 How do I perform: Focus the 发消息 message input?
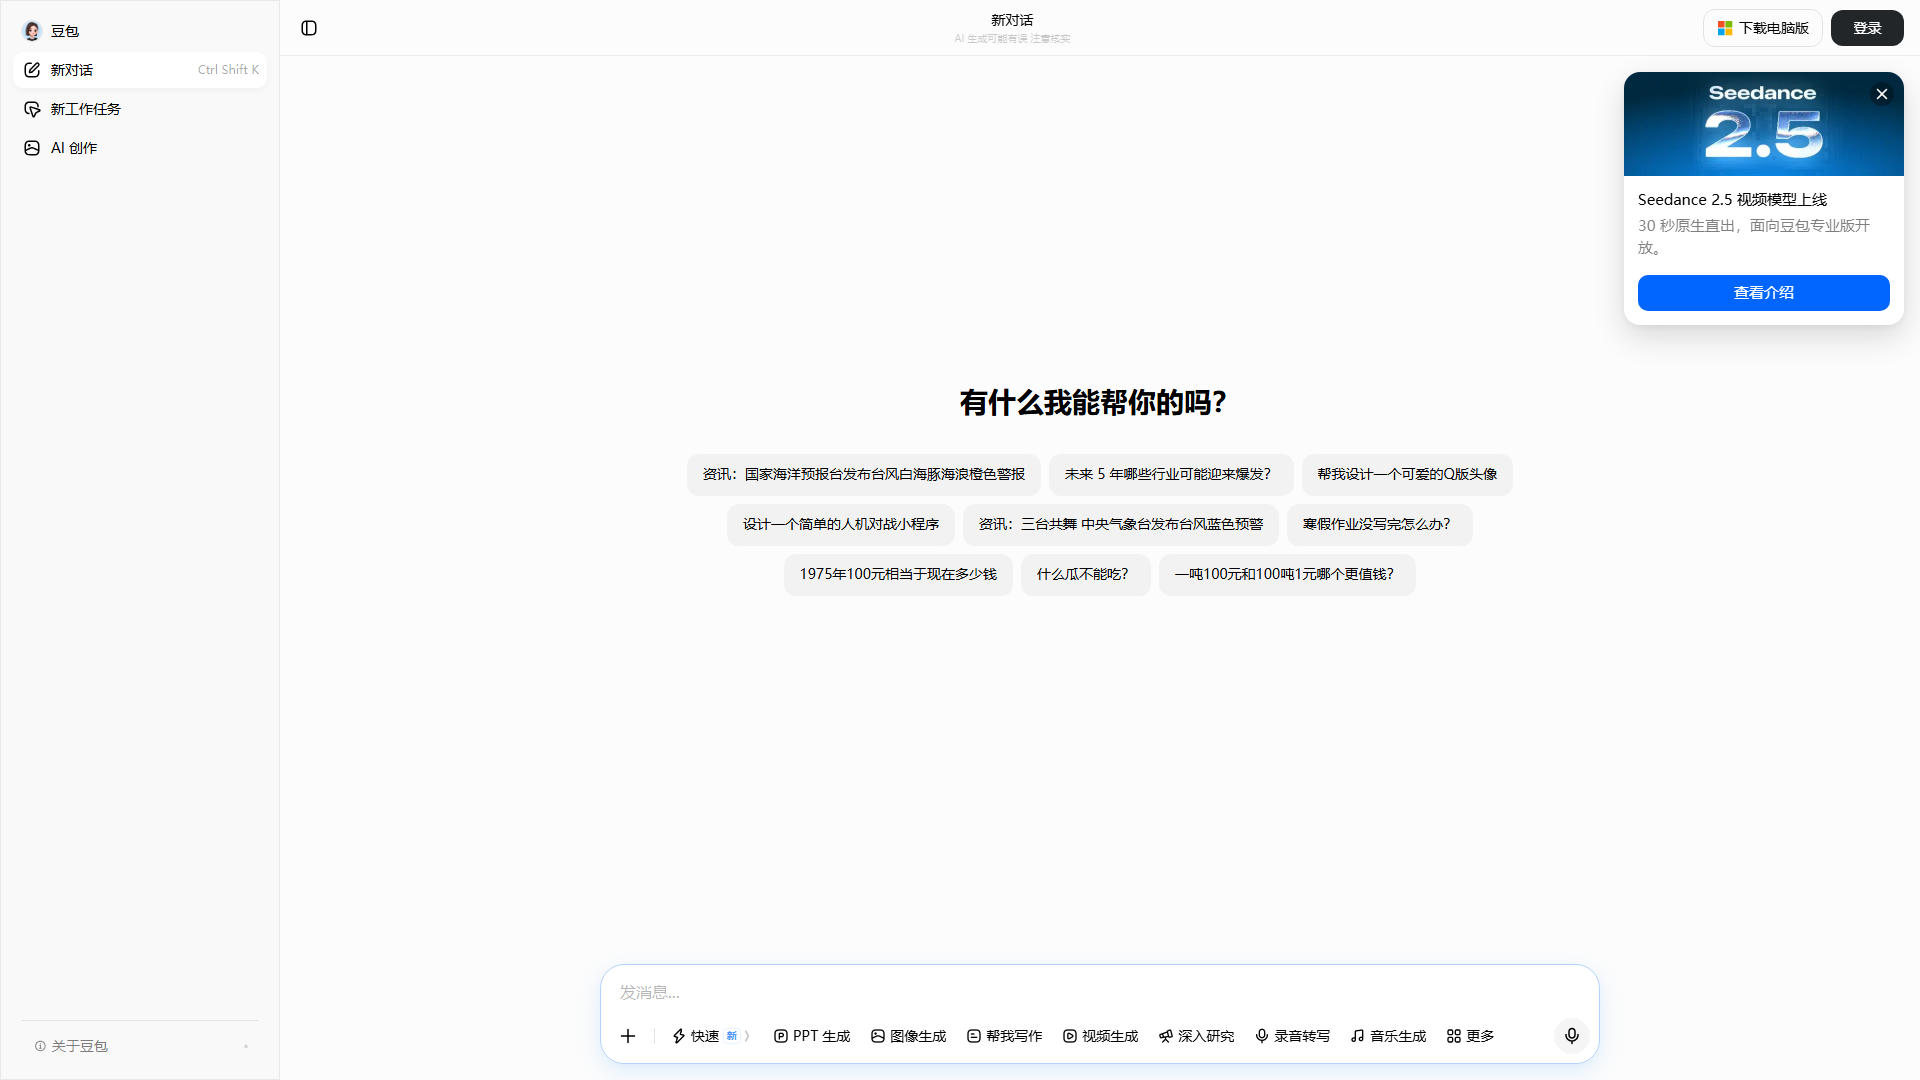pyautogui.click(x=1100, y=992)
